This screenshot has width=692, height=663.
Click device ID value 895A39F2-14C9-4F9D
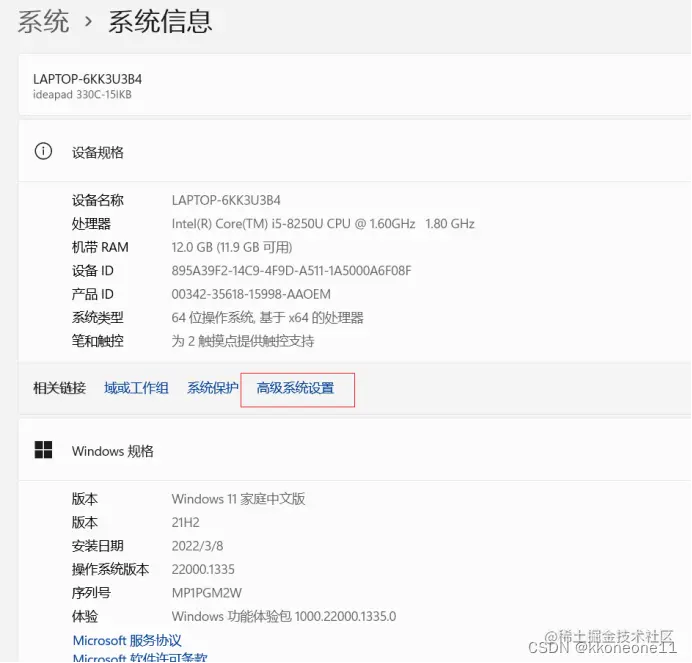tap(291, 271)
